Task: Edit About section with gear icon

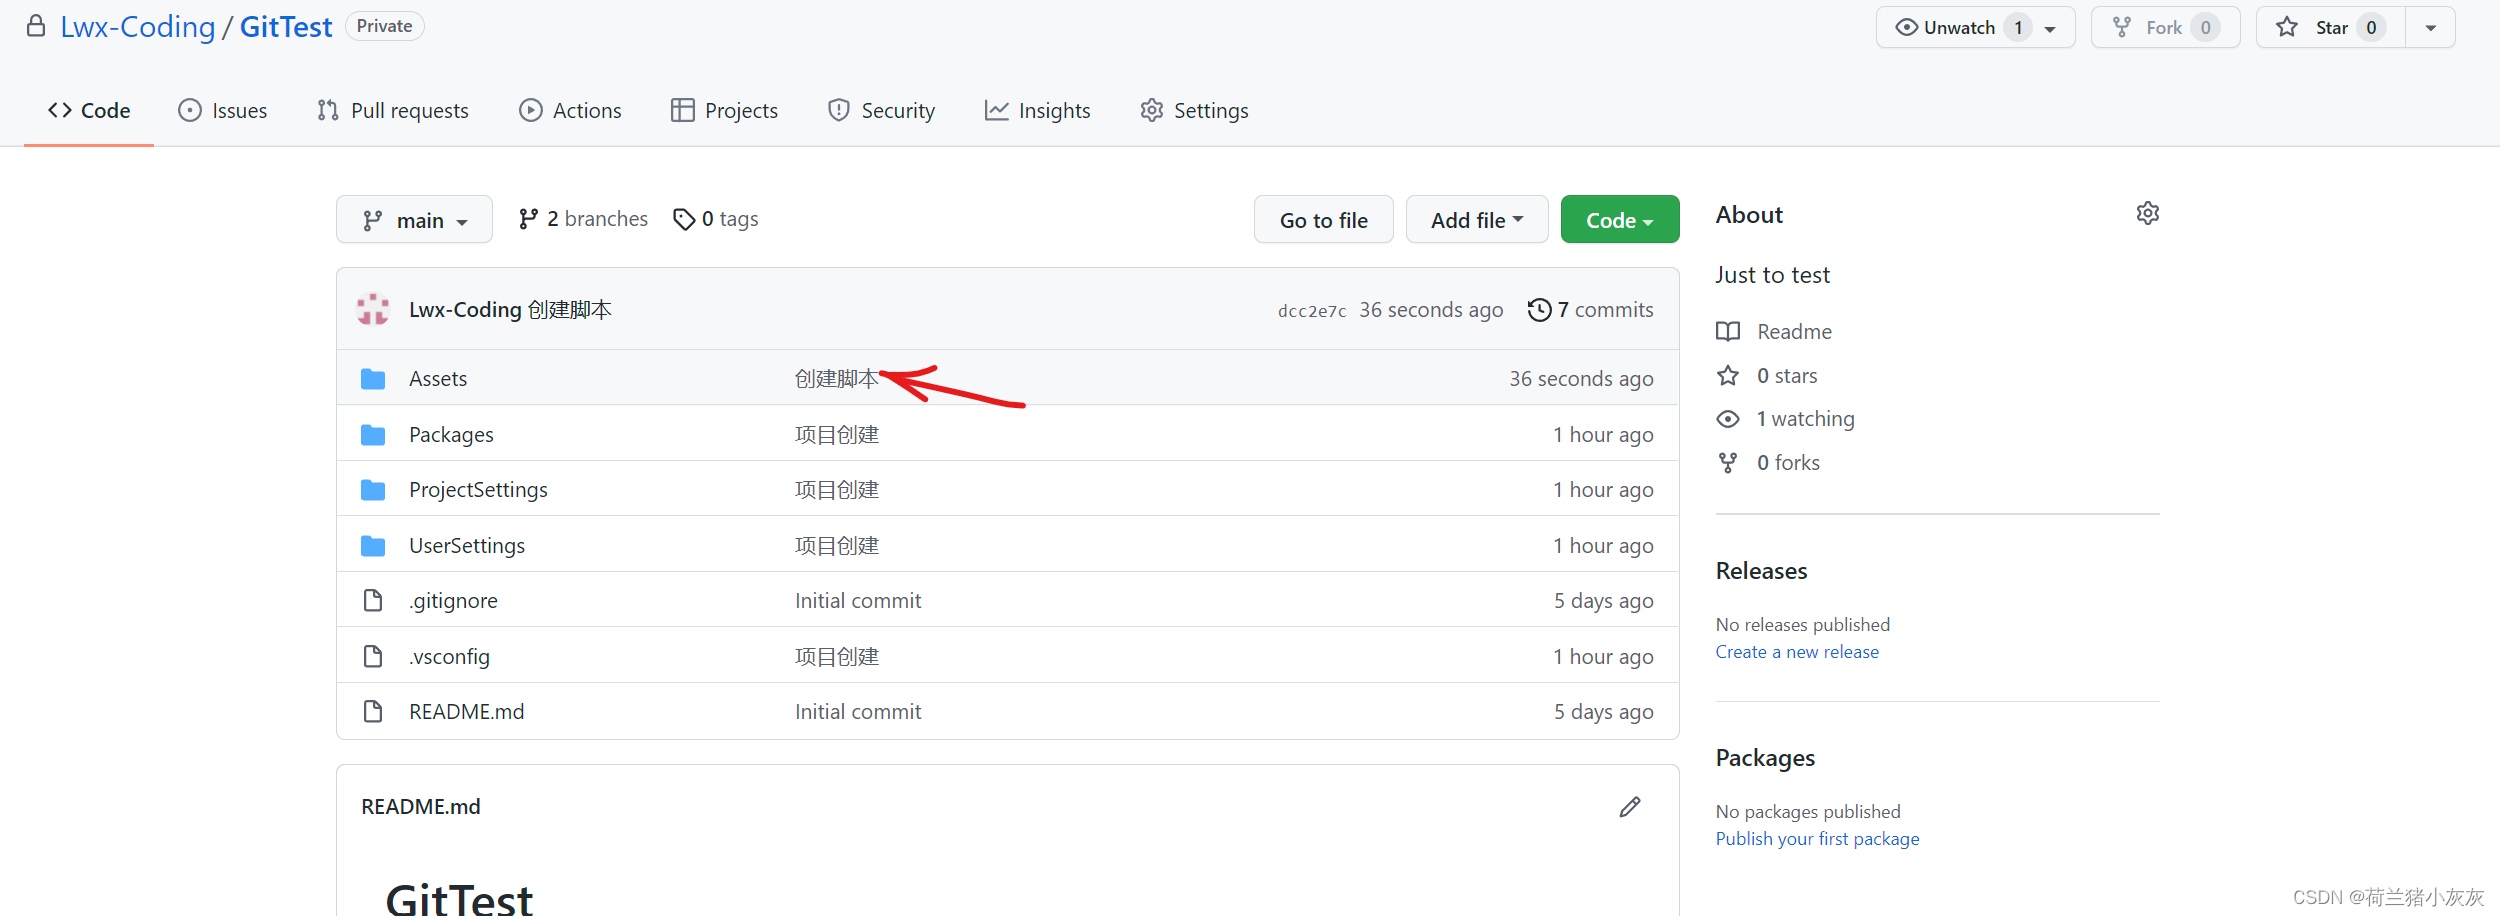Action: 2147,213
